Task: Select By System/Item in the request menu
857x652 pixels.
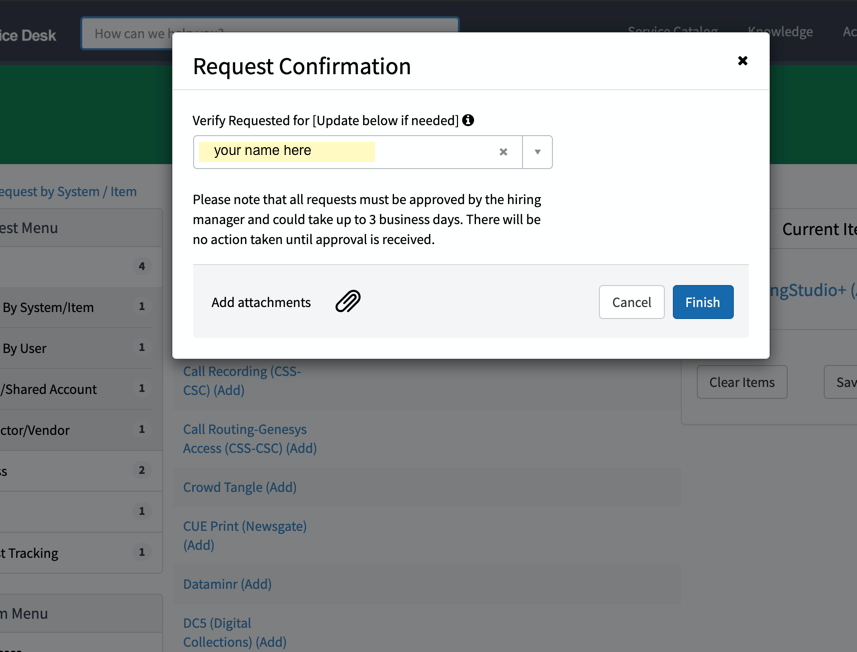Action: 48,307
